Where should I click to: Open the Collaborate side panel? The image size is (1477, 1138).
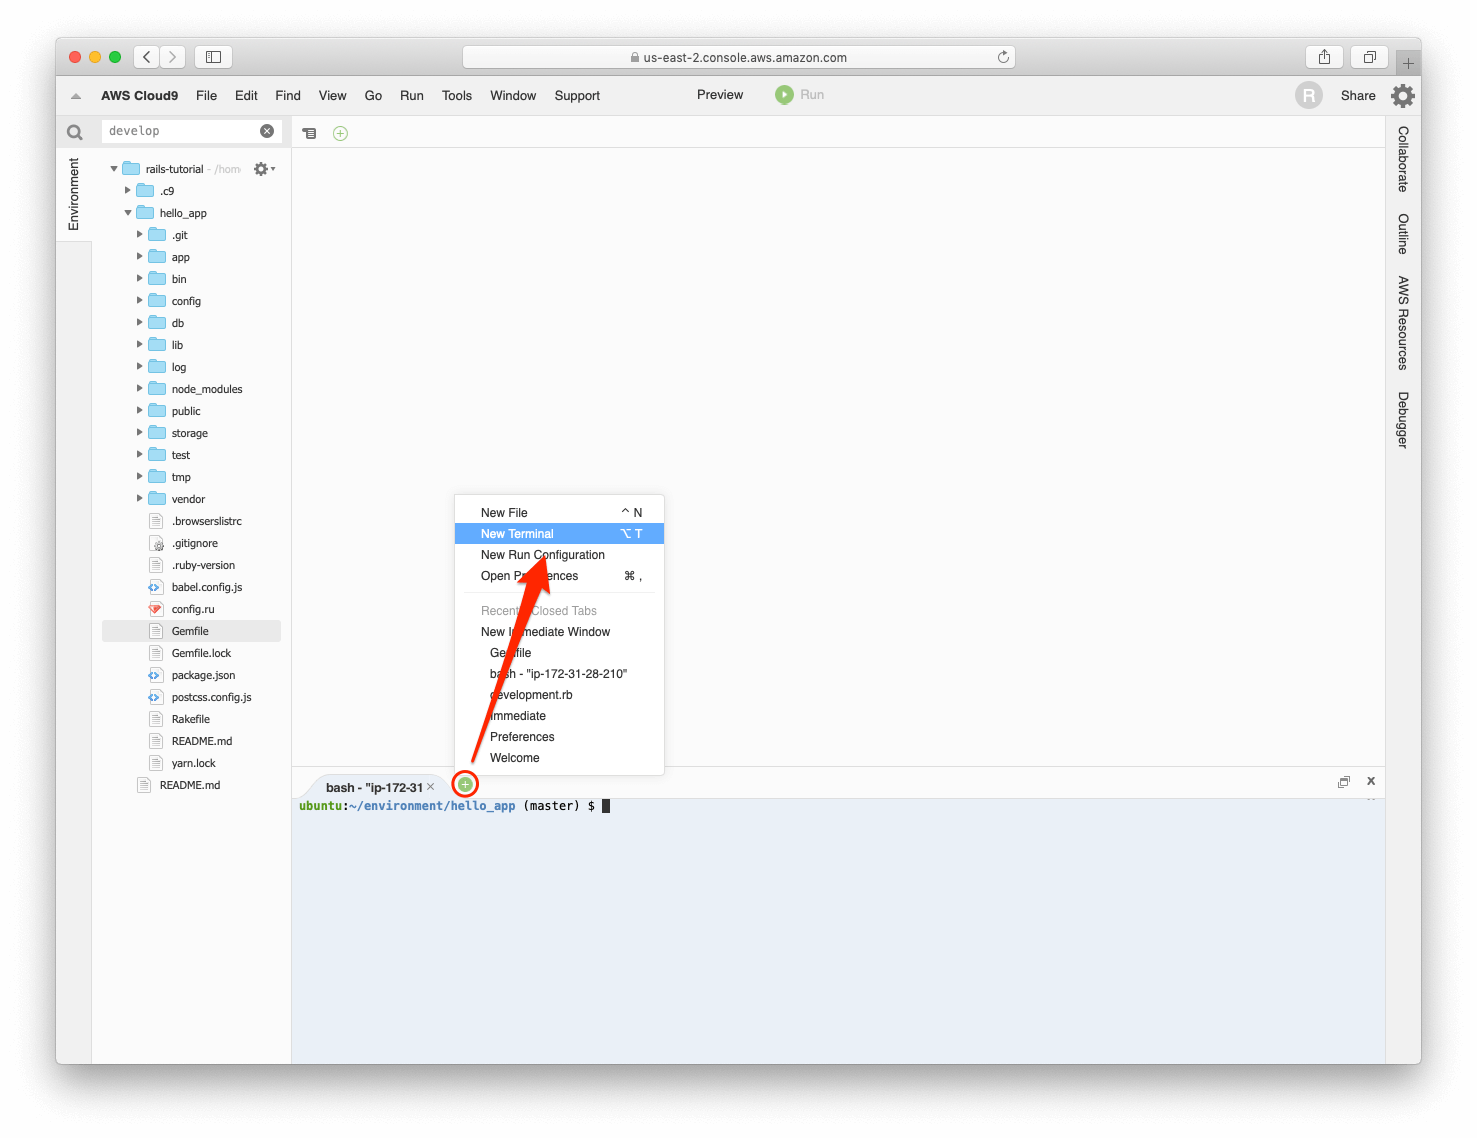coord(1403,159)
